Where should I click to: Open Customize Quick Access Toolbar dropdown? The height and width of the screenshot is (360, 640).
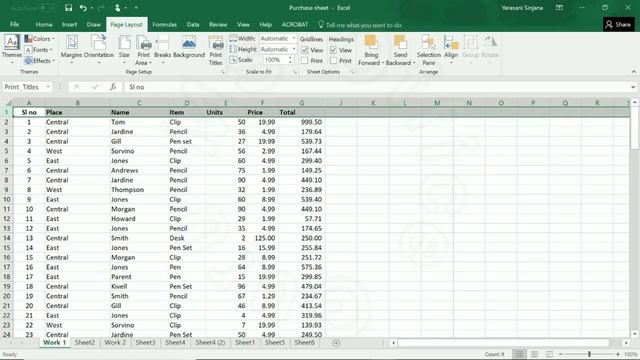[136, 8]
